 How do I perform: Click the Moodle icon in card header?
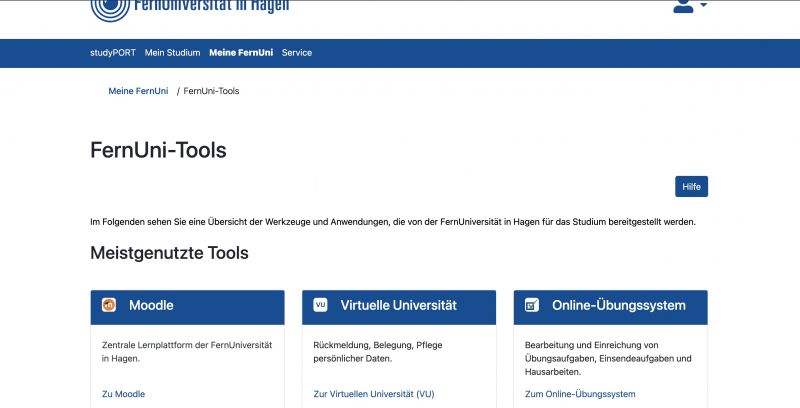click(x=109, y=305)
